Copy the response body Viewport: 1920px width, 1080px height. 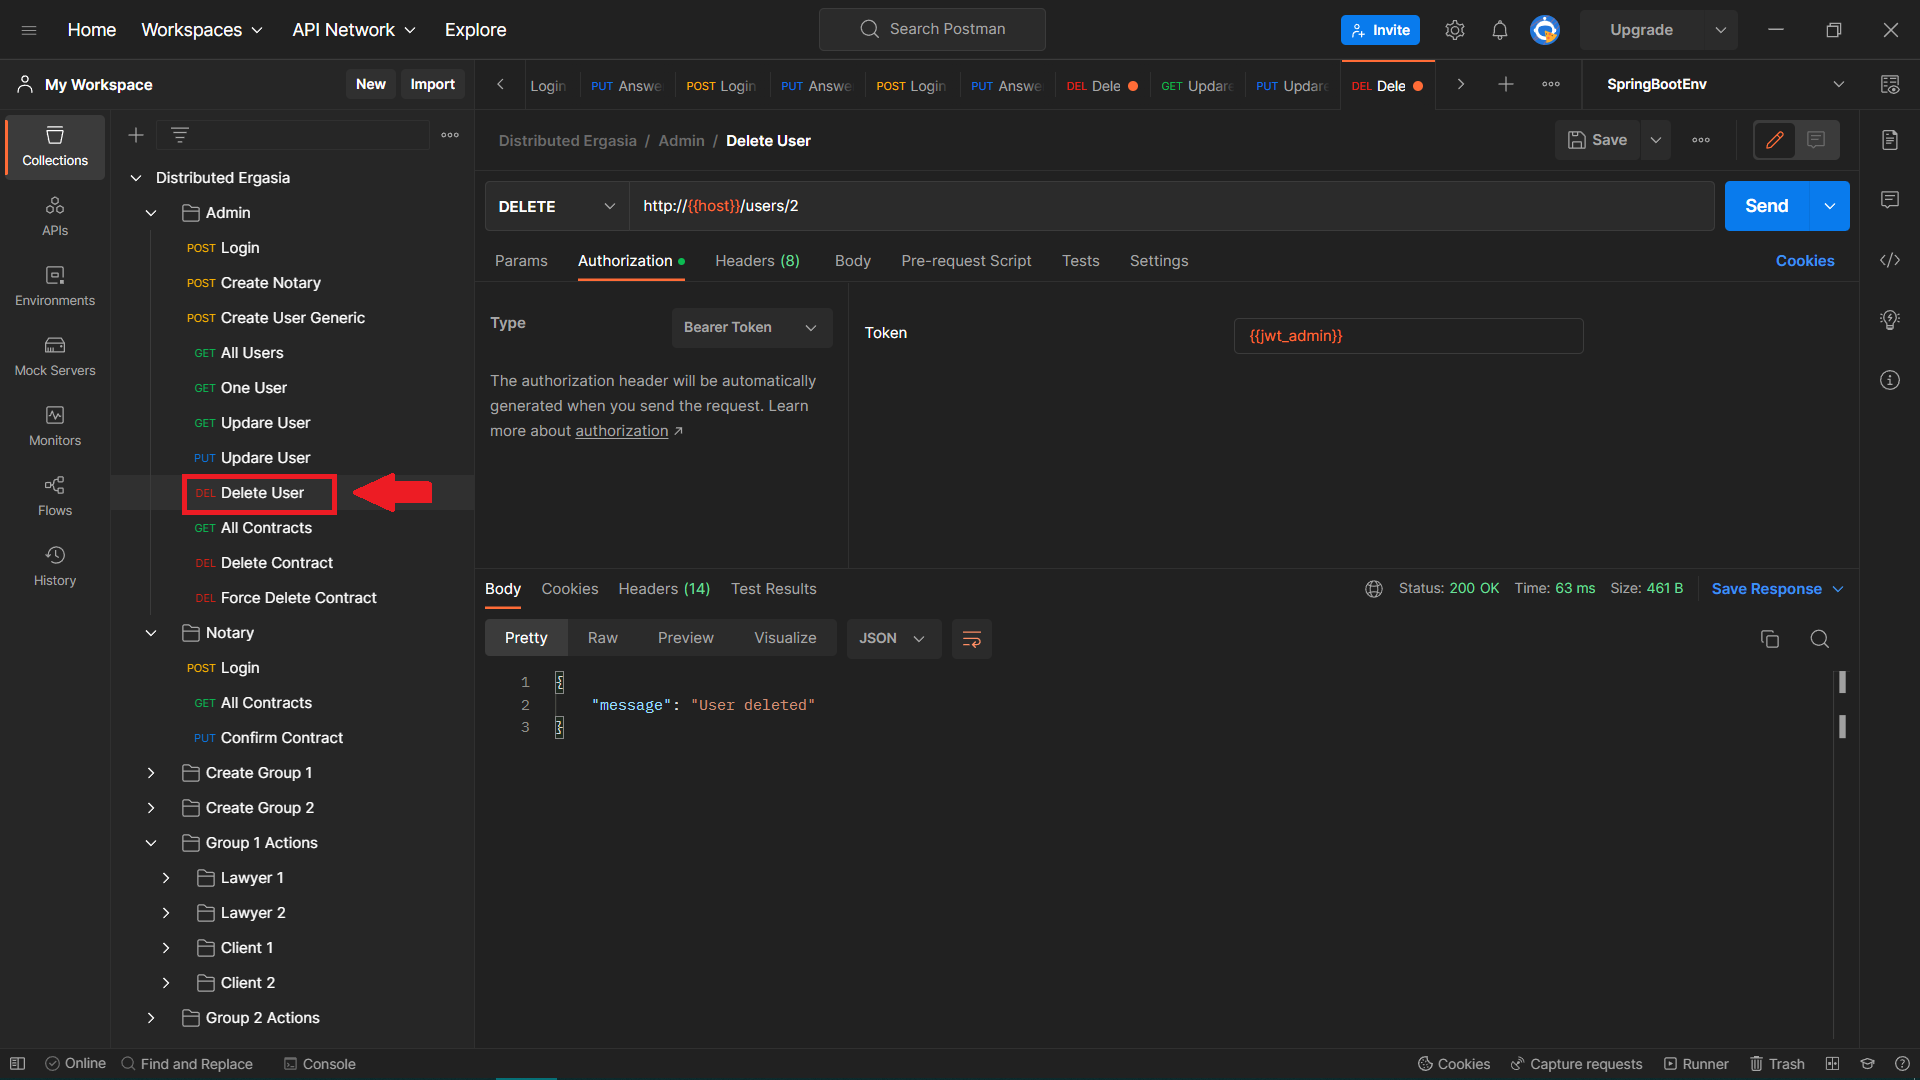pos(1770,639)
